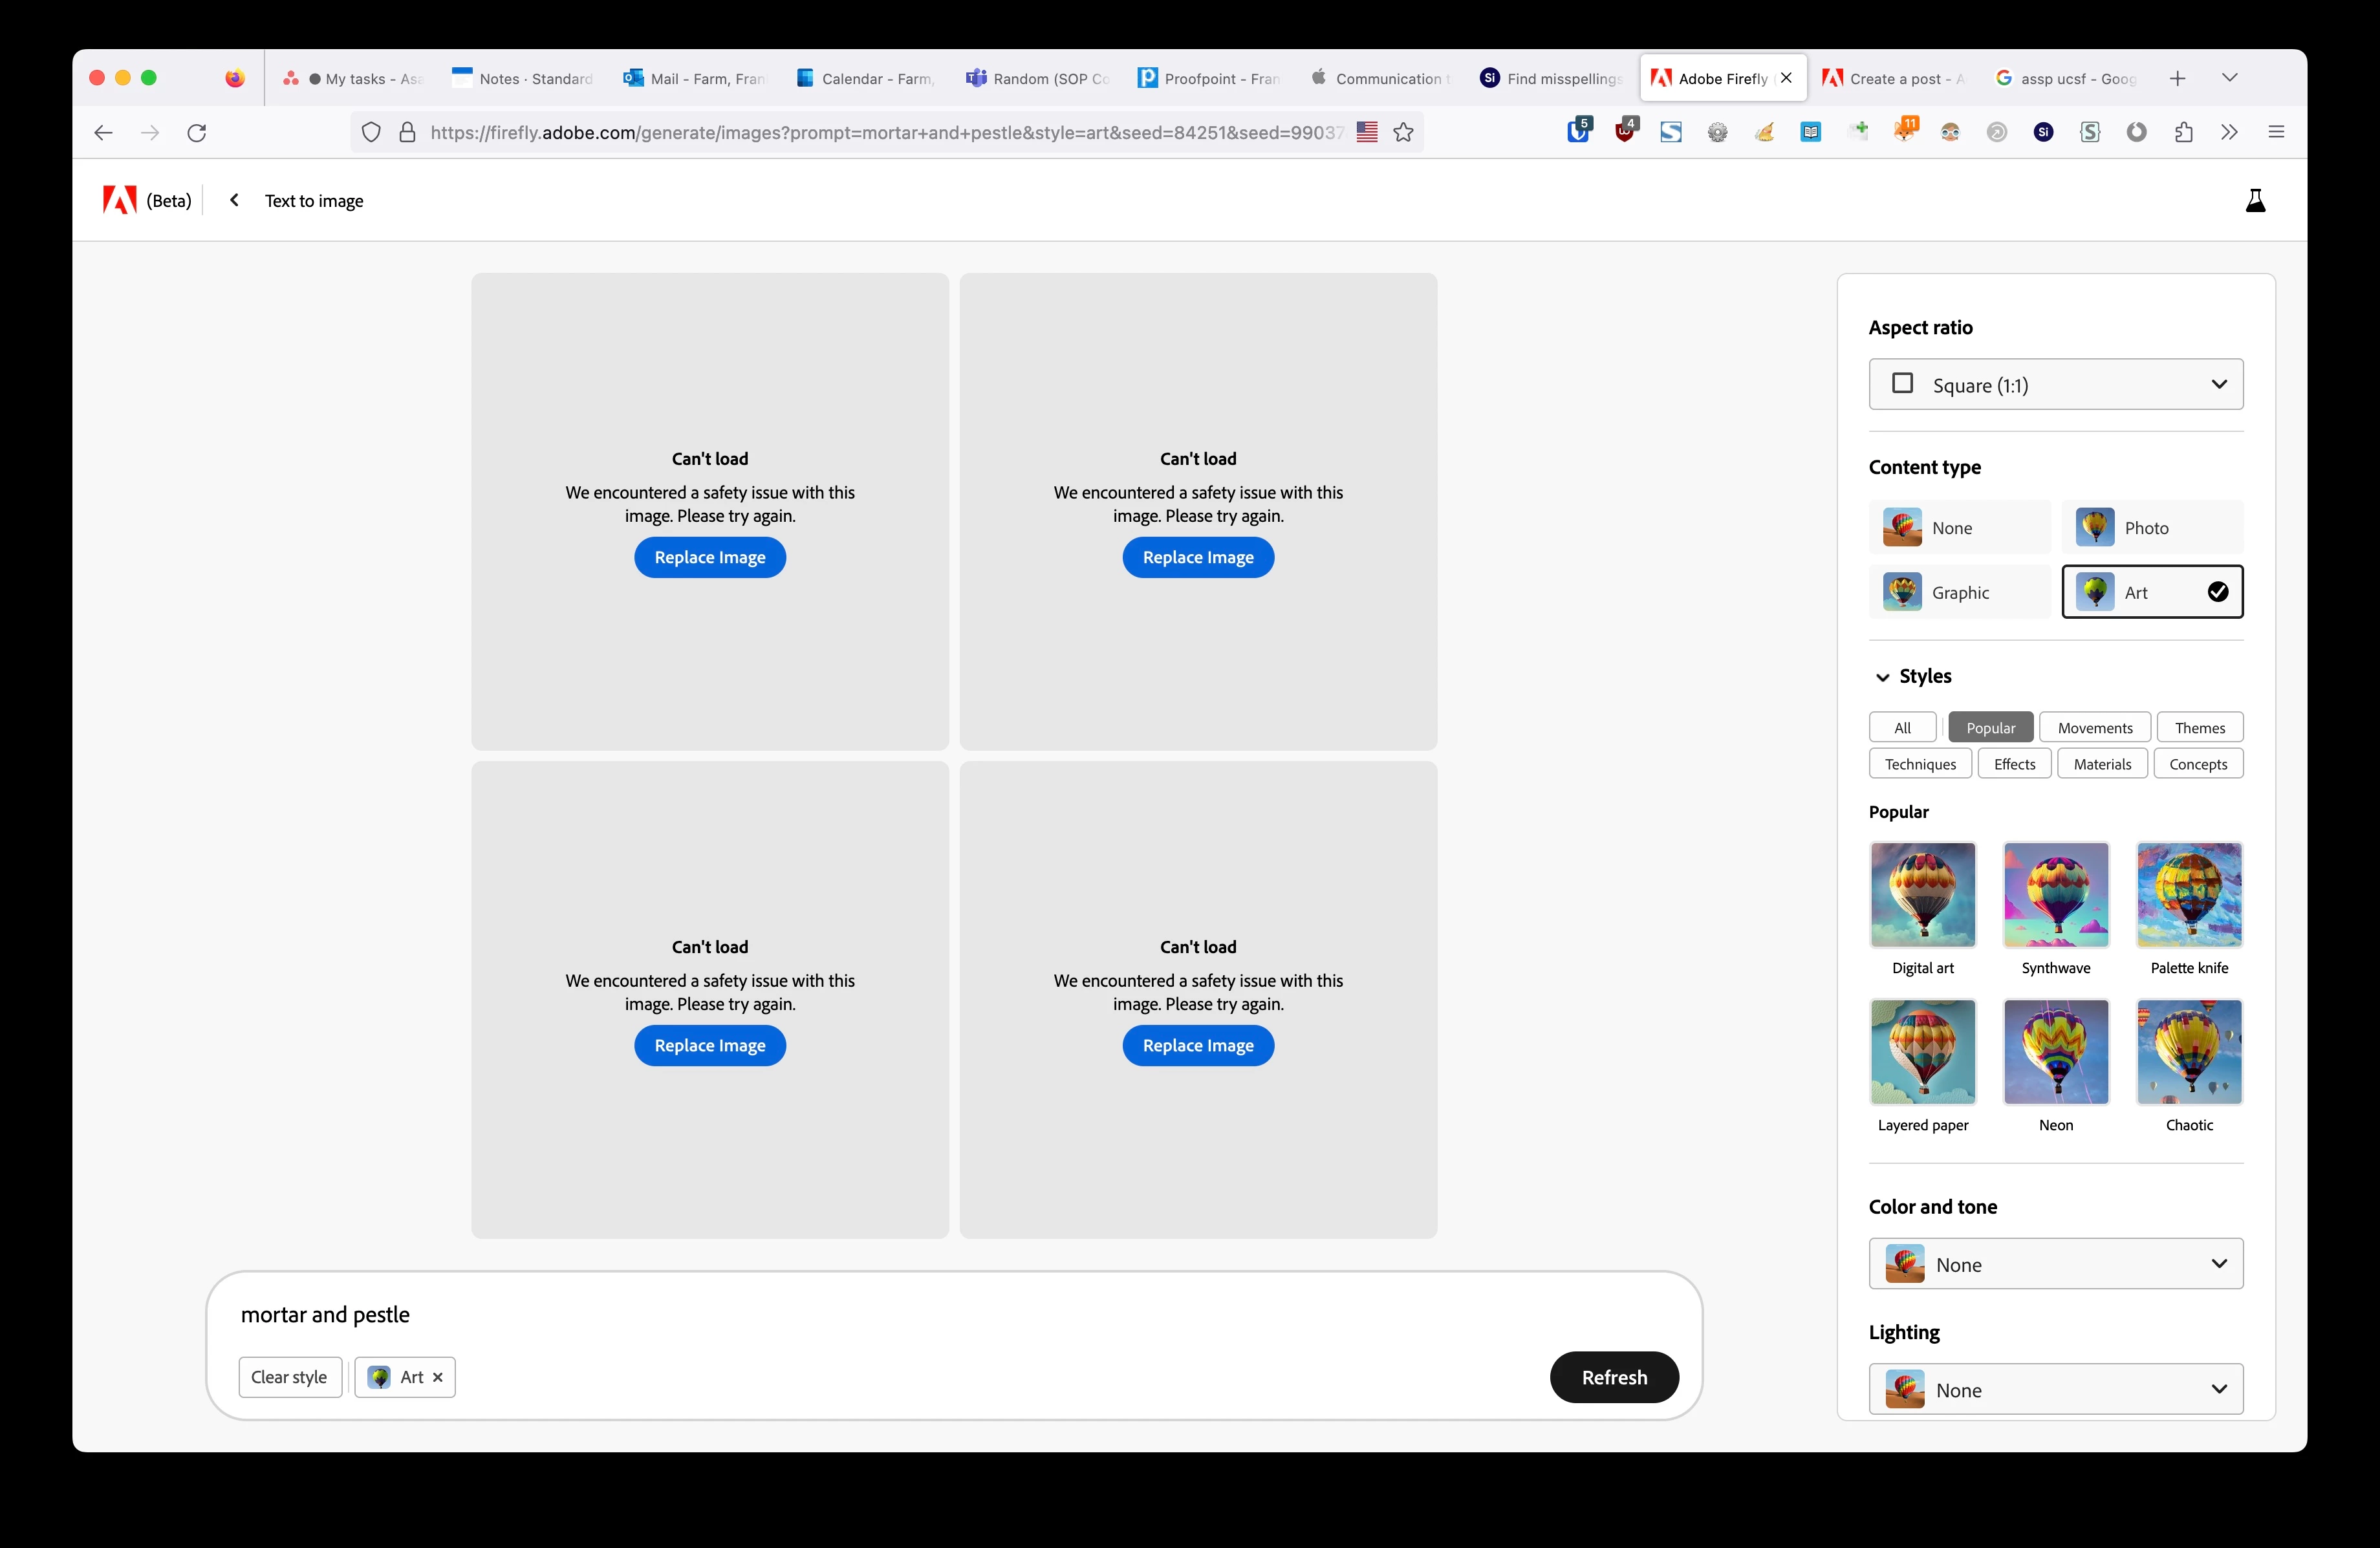Image resolution: width=2380 pixels, height=1548 pixels.
Task: Open Firefox hamburger application menu
Action: (x=2276, y=132)
